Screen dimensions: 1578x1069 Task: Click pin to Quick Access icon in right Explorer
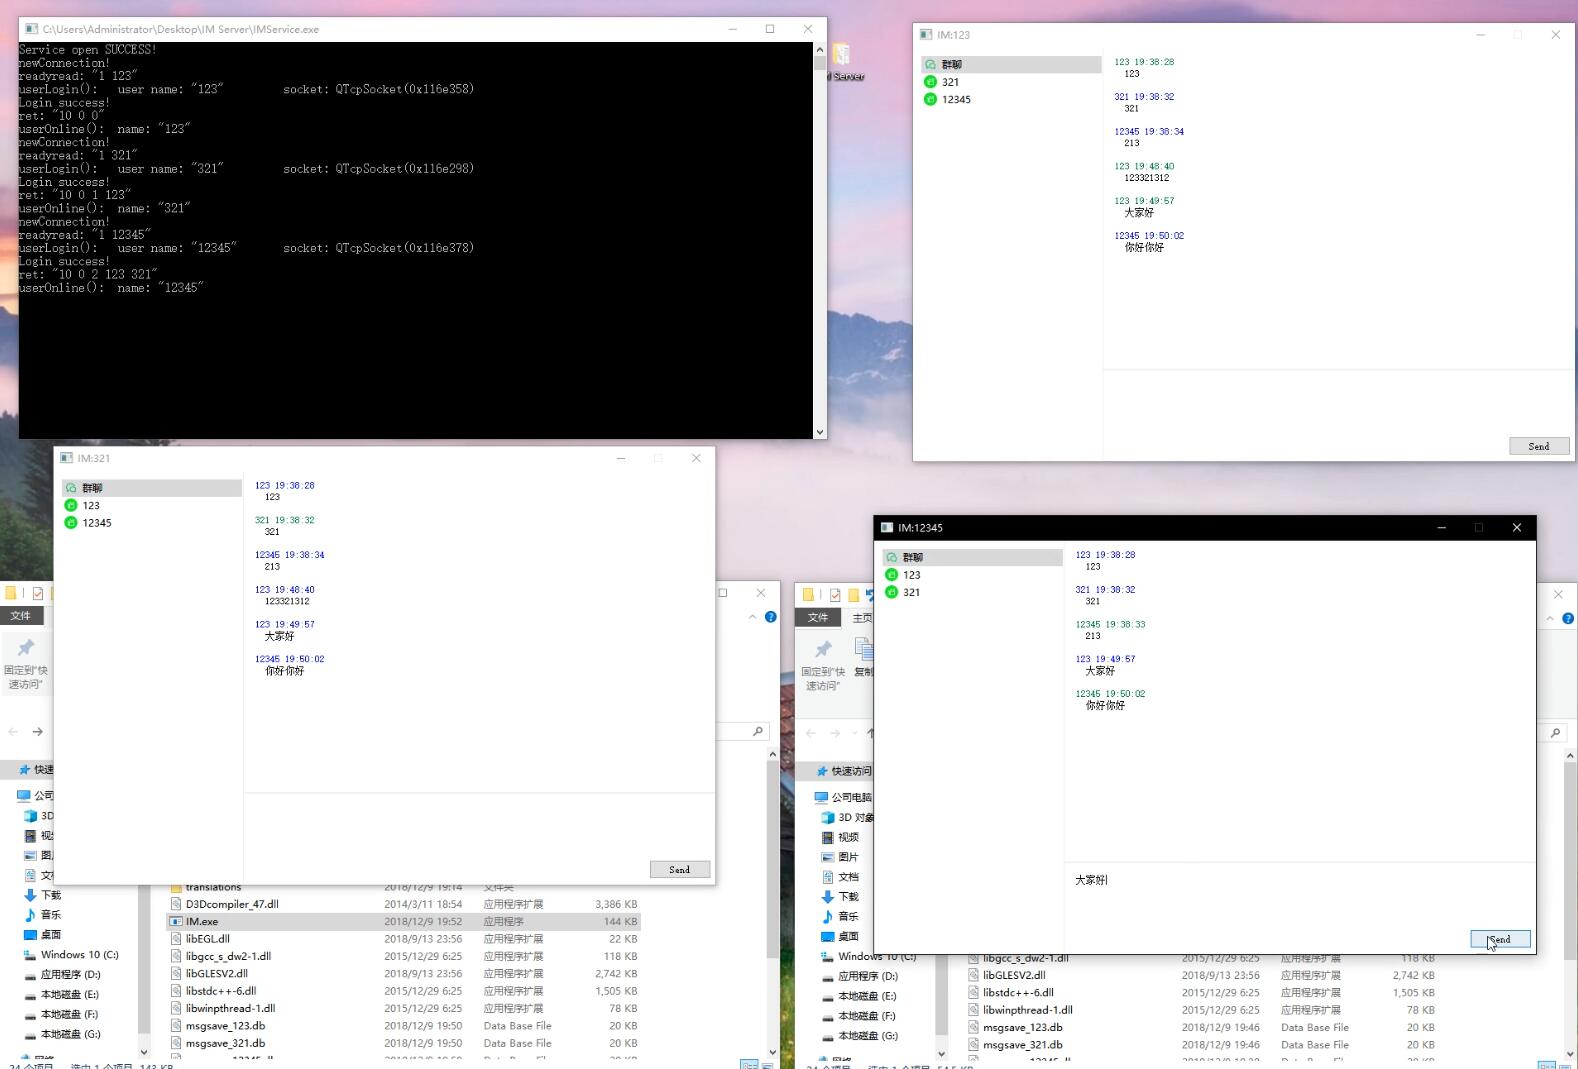click(x=823, y=650)
